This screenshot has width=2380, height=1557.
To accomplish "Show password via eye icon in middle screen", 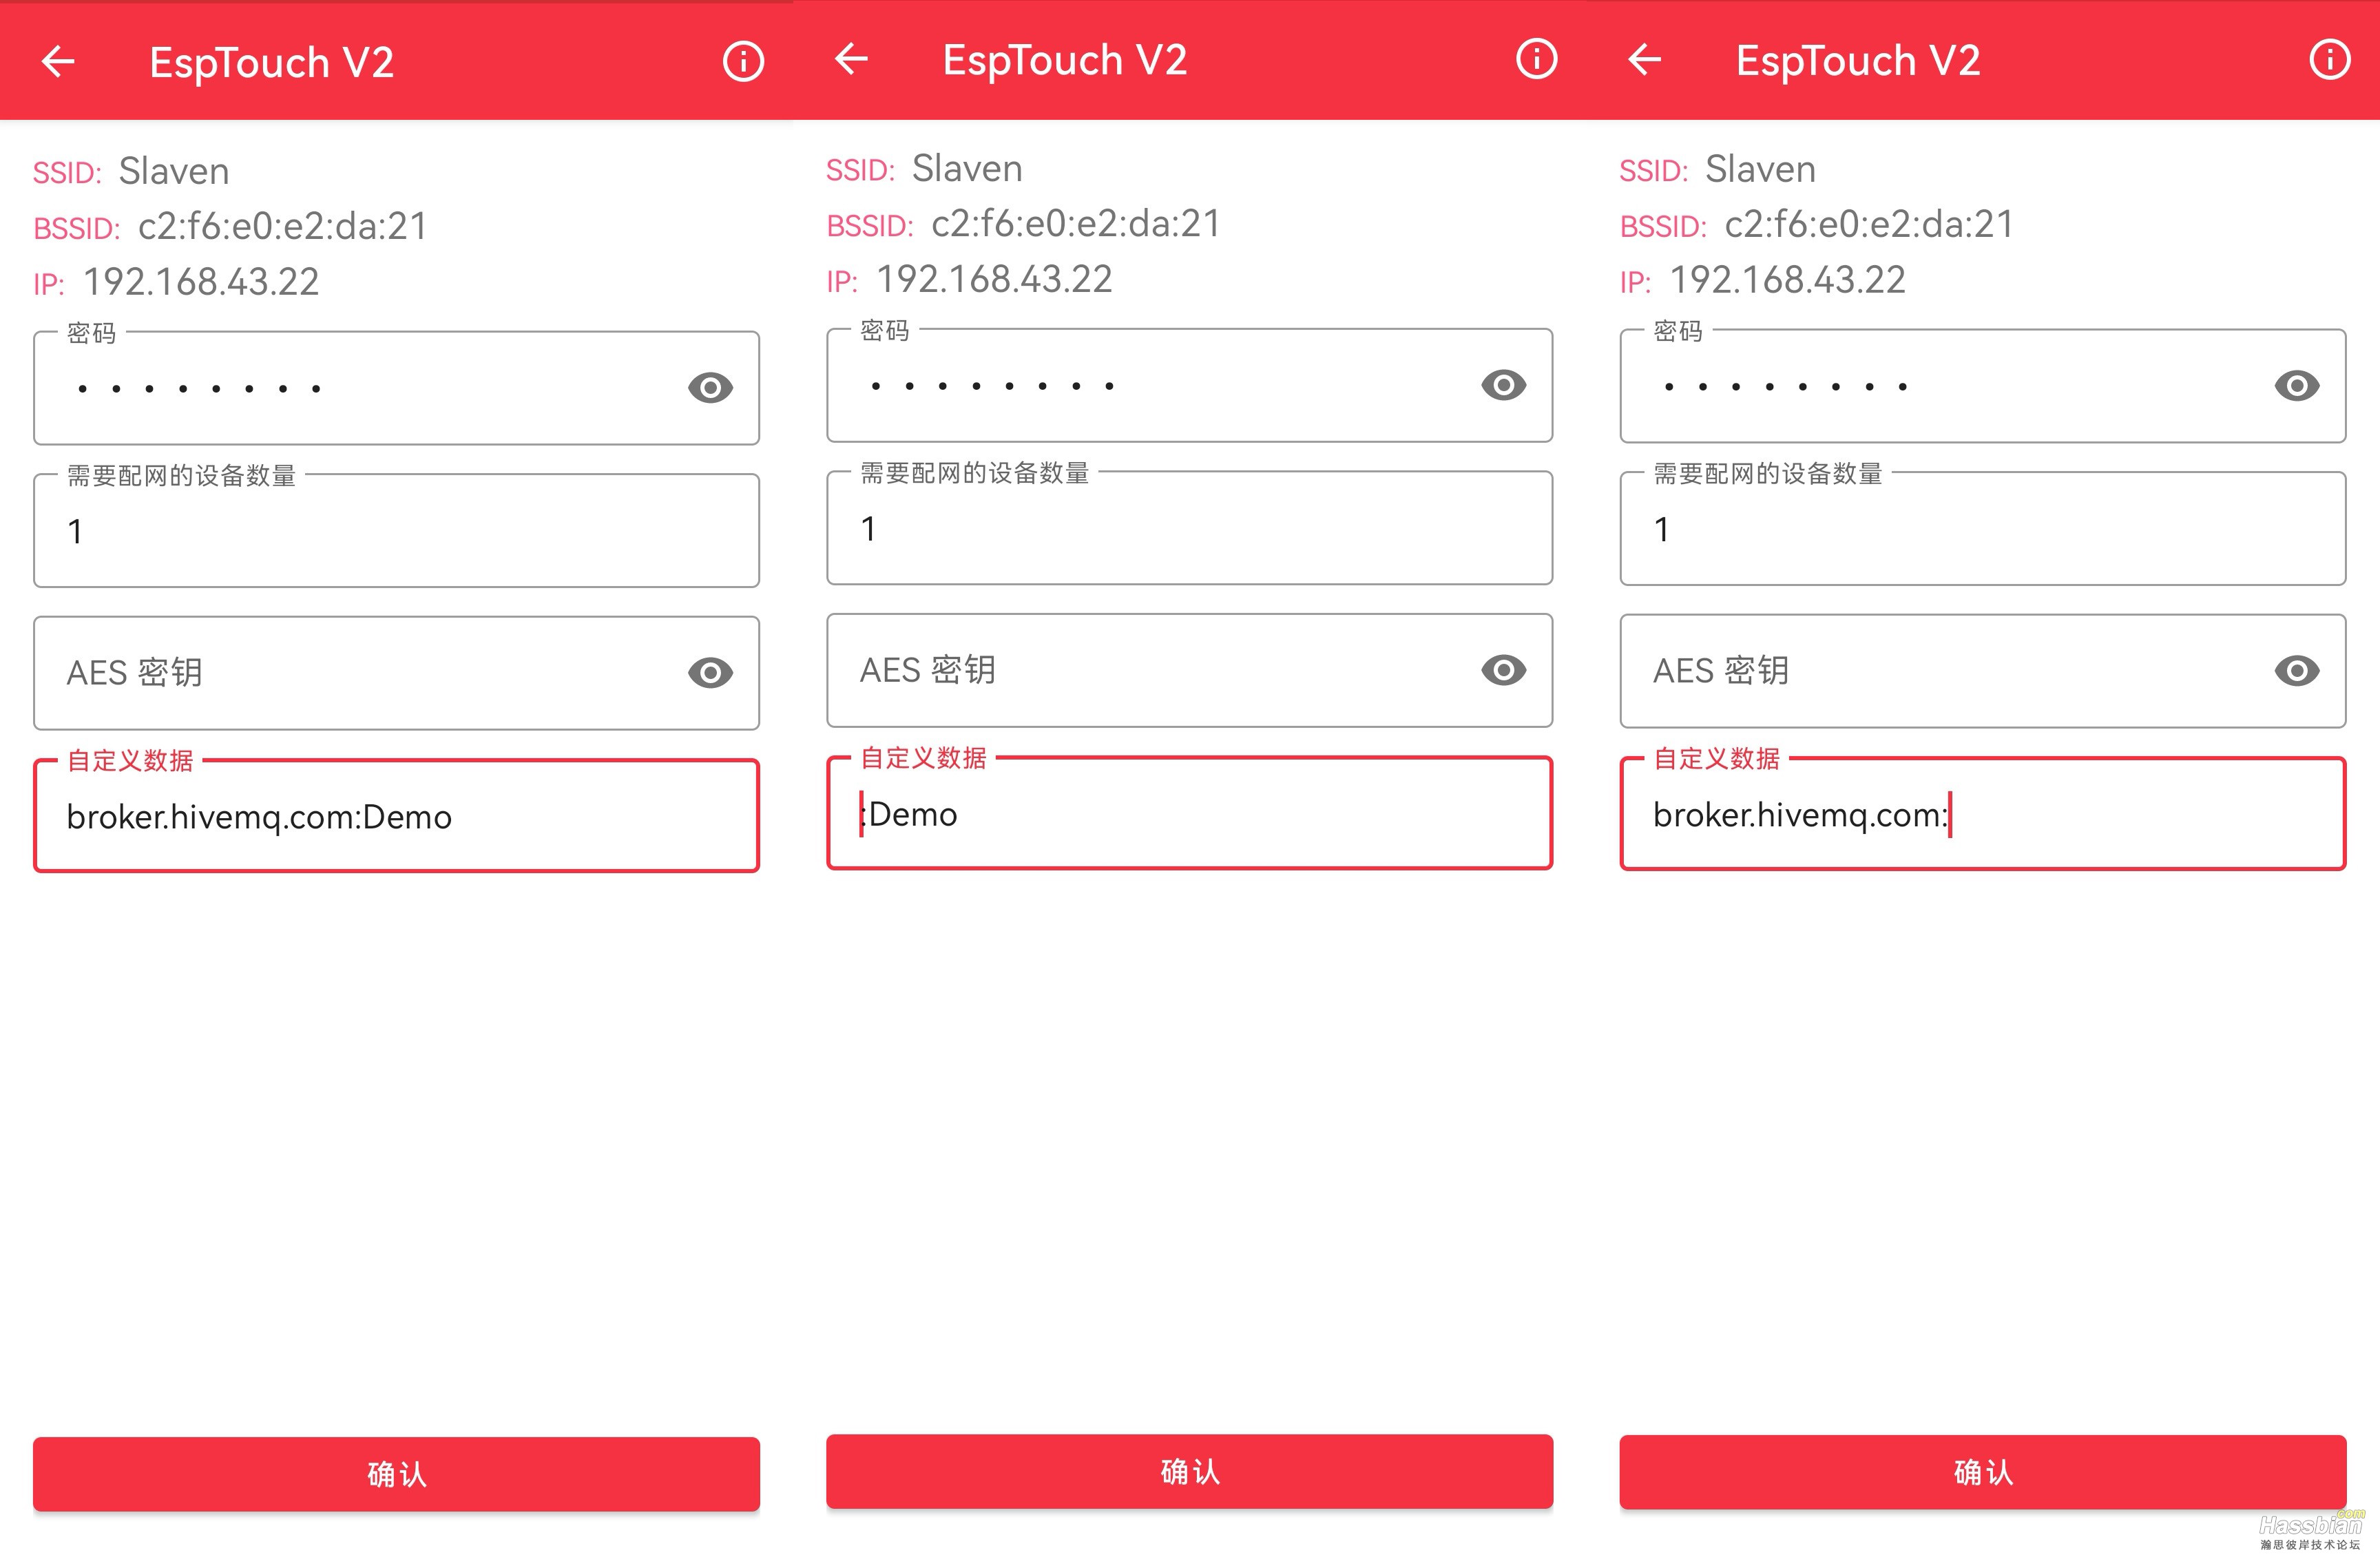I will click(x=1503, y=385).
